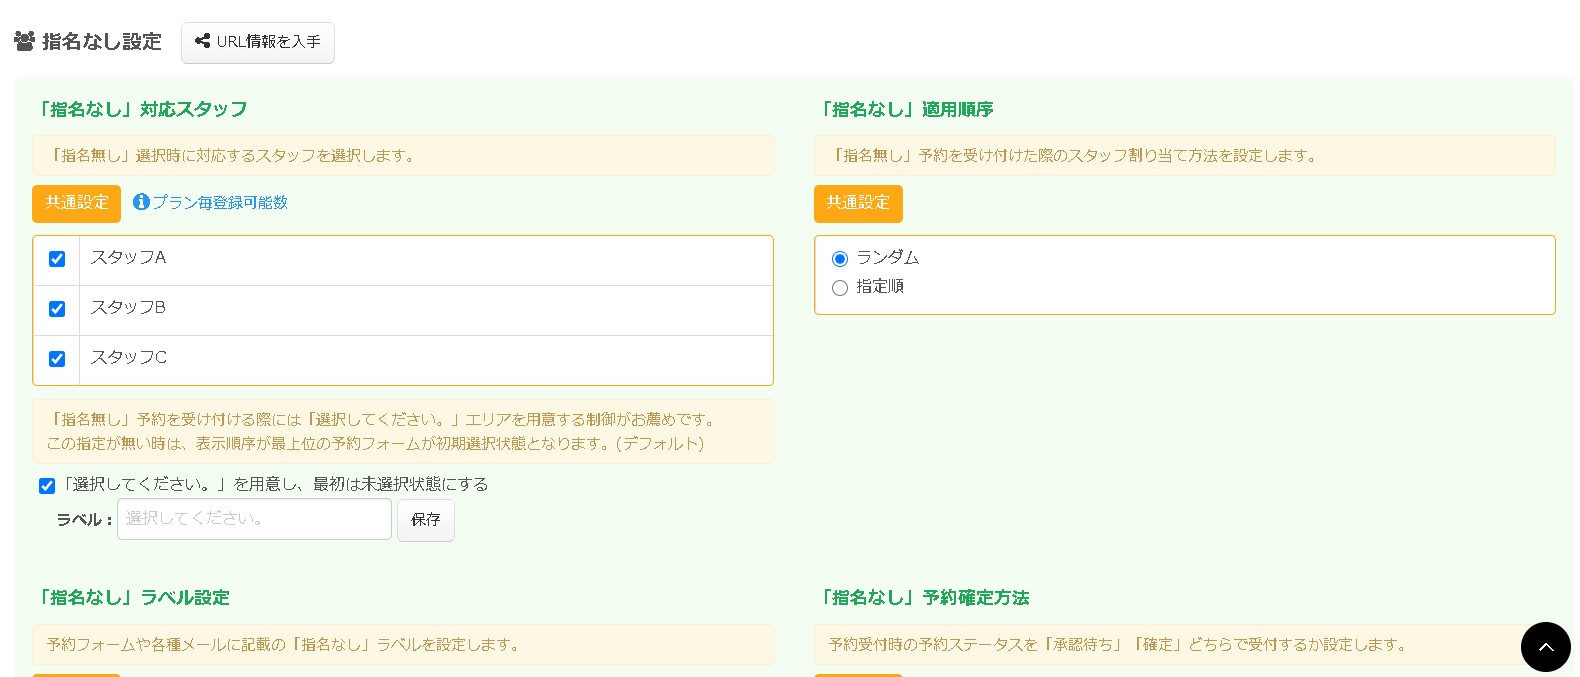
Task: Click 共通設定 under 「指名なし」適用順序
Action: (858, 203)
